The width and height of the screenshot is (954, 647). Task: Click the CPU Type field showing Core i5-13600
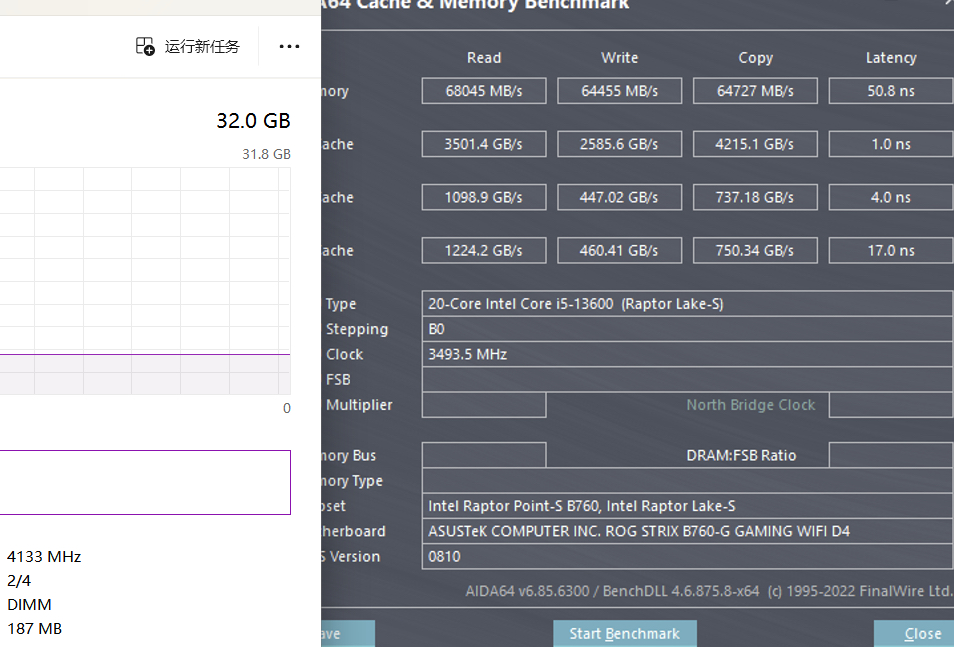tap(686, 304)
